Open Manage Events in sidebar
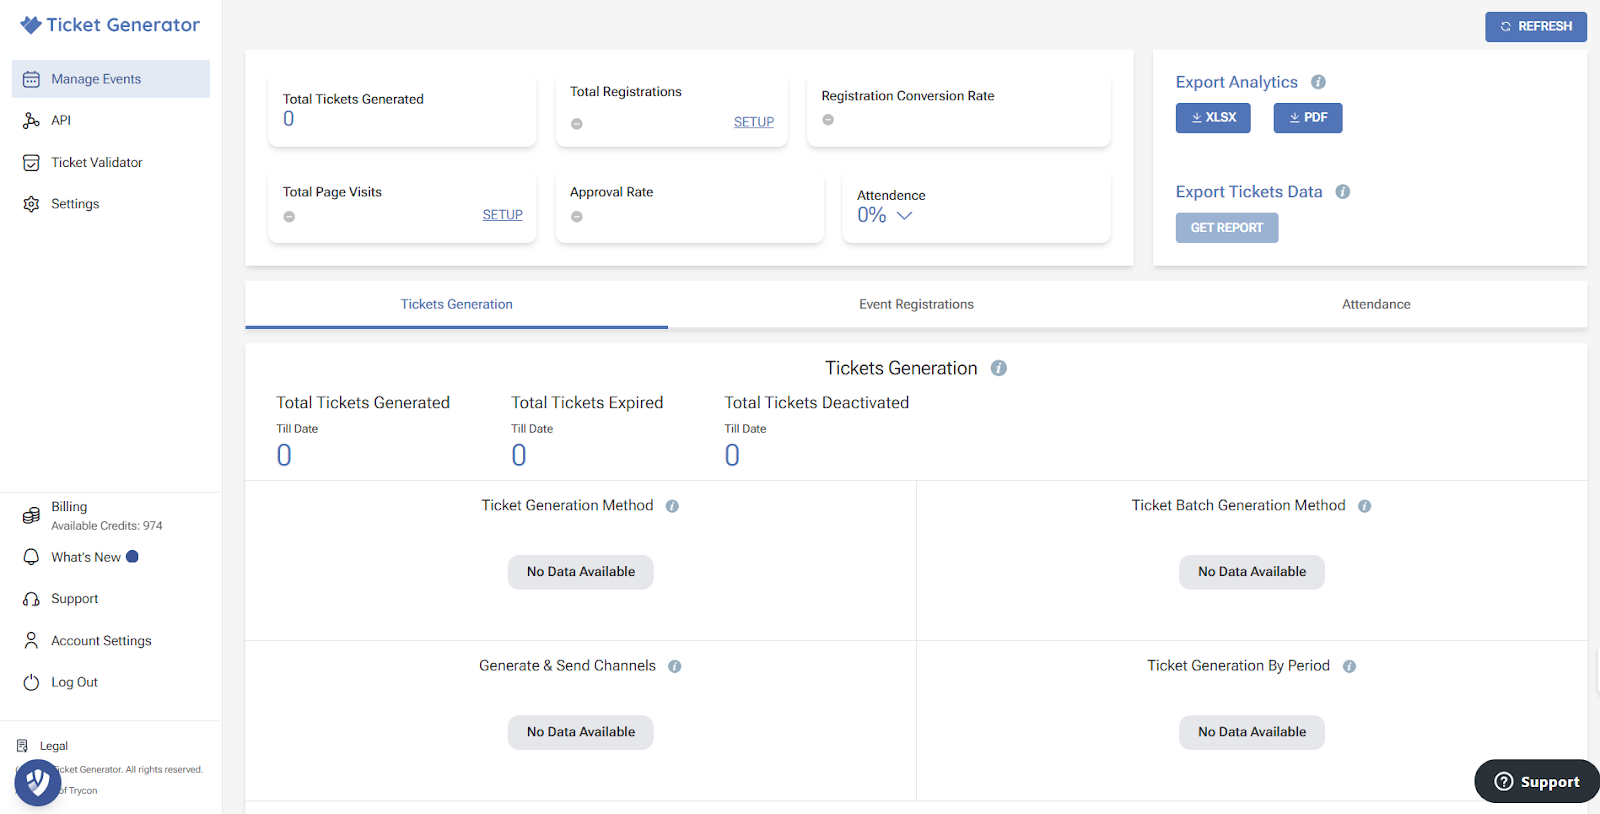The width and height of the screenshot is (1600, 814). tap(111, 79)
